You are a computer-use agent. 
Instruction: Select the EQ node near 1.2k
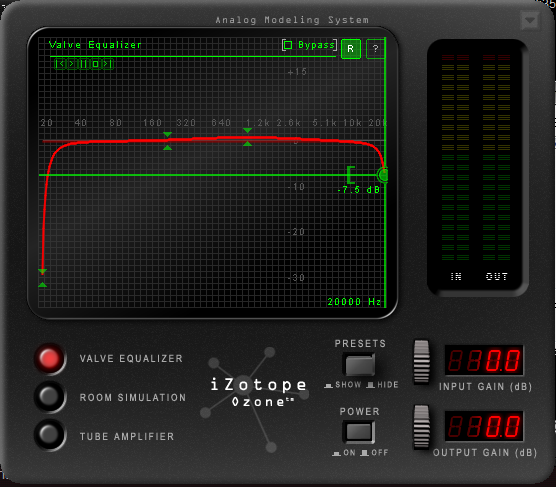coord(248,137)
